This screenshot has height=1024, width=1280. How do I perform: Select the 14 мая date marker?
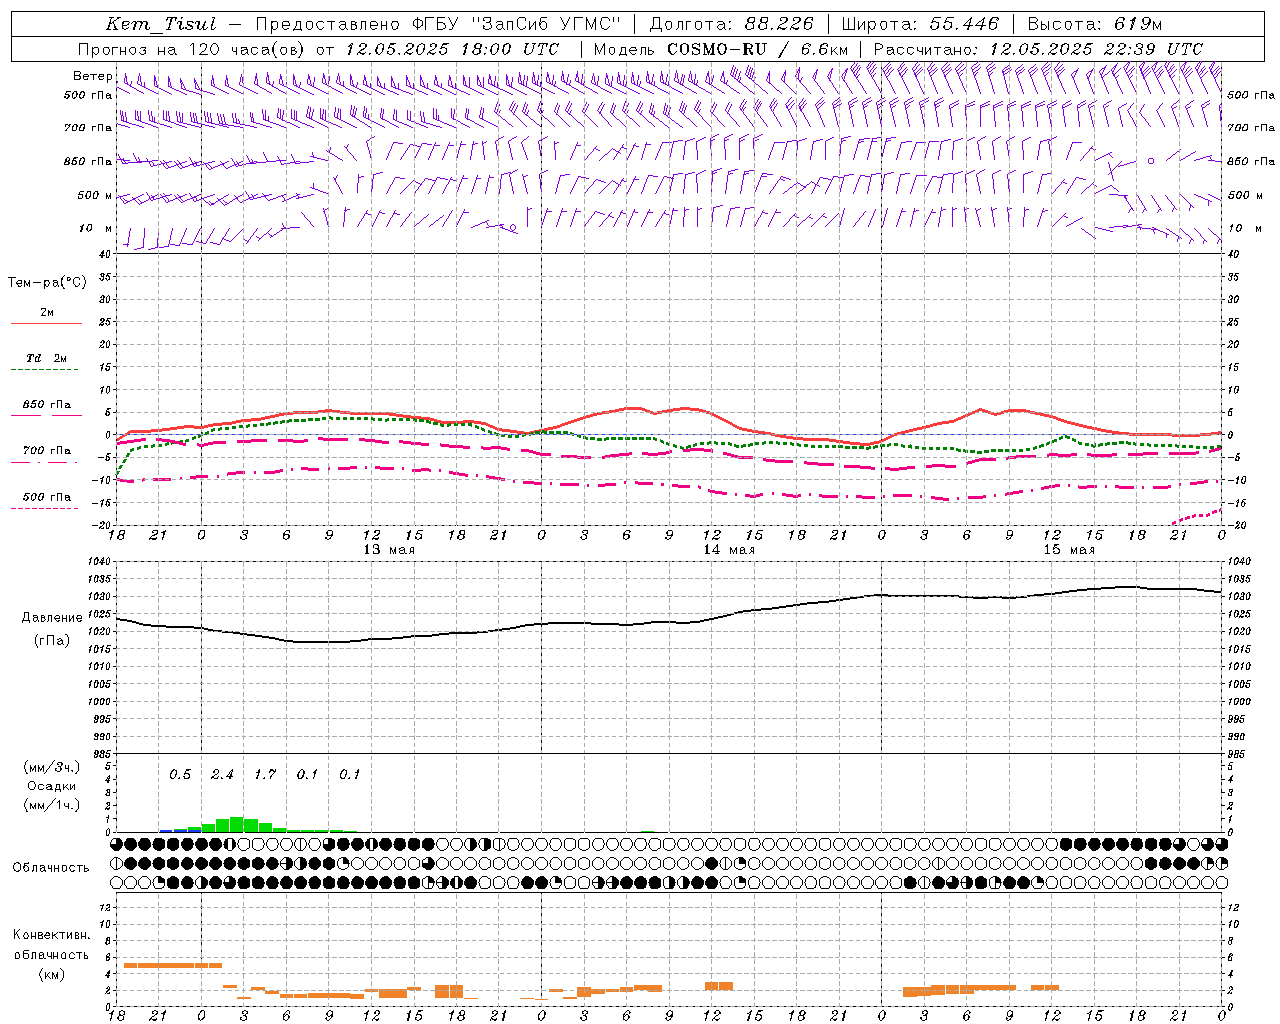pyautogui.click(x=728, y=550)
